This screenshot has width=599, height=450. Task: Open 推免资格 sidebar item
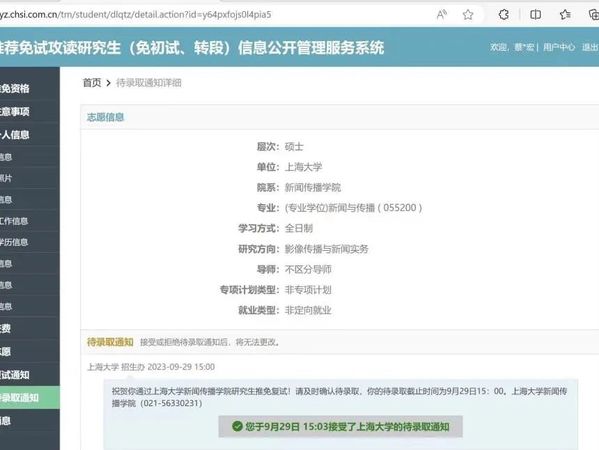30,88
